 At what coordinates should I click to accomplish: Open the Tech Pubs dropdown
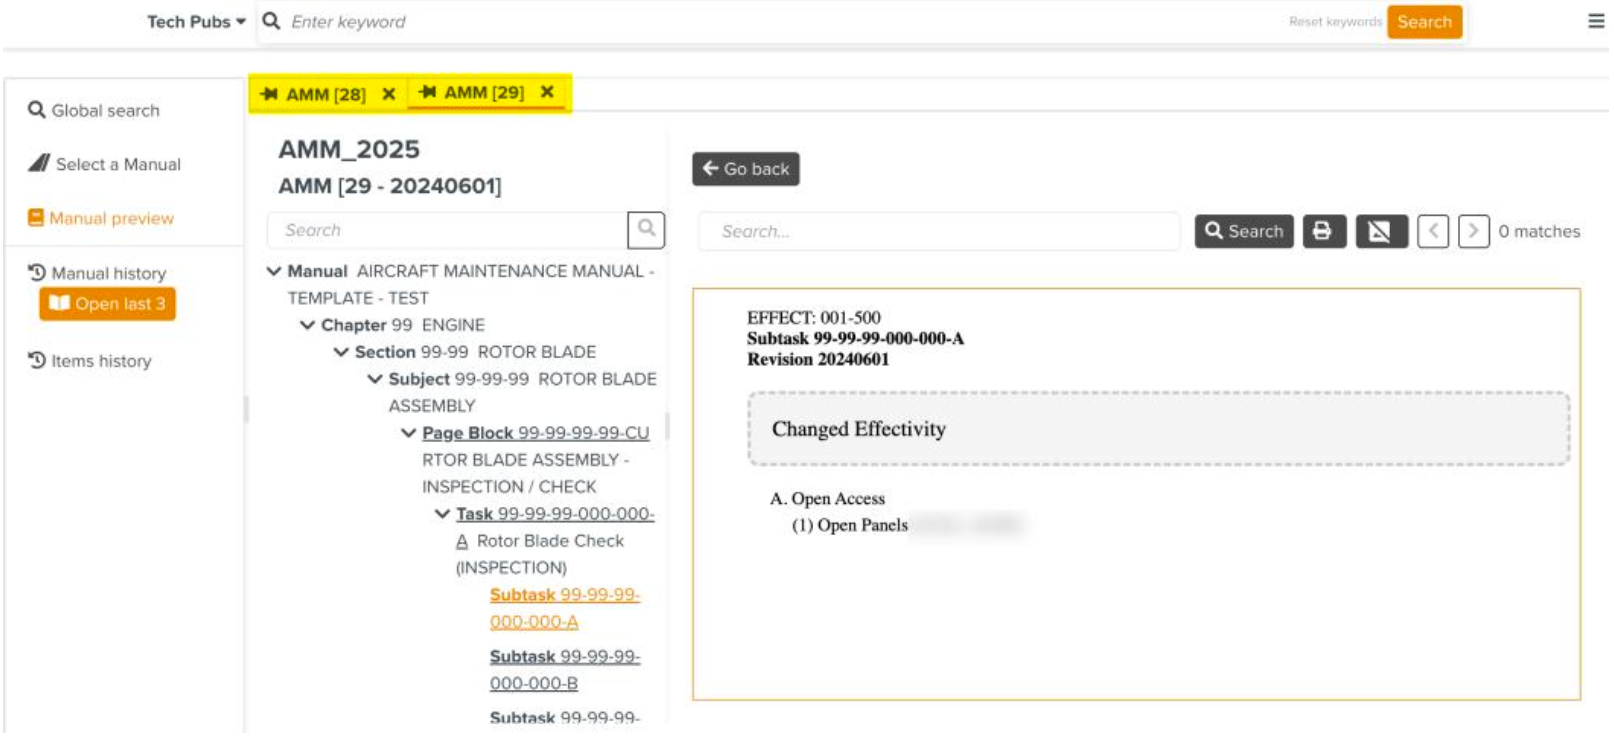[x=196, y=21]
